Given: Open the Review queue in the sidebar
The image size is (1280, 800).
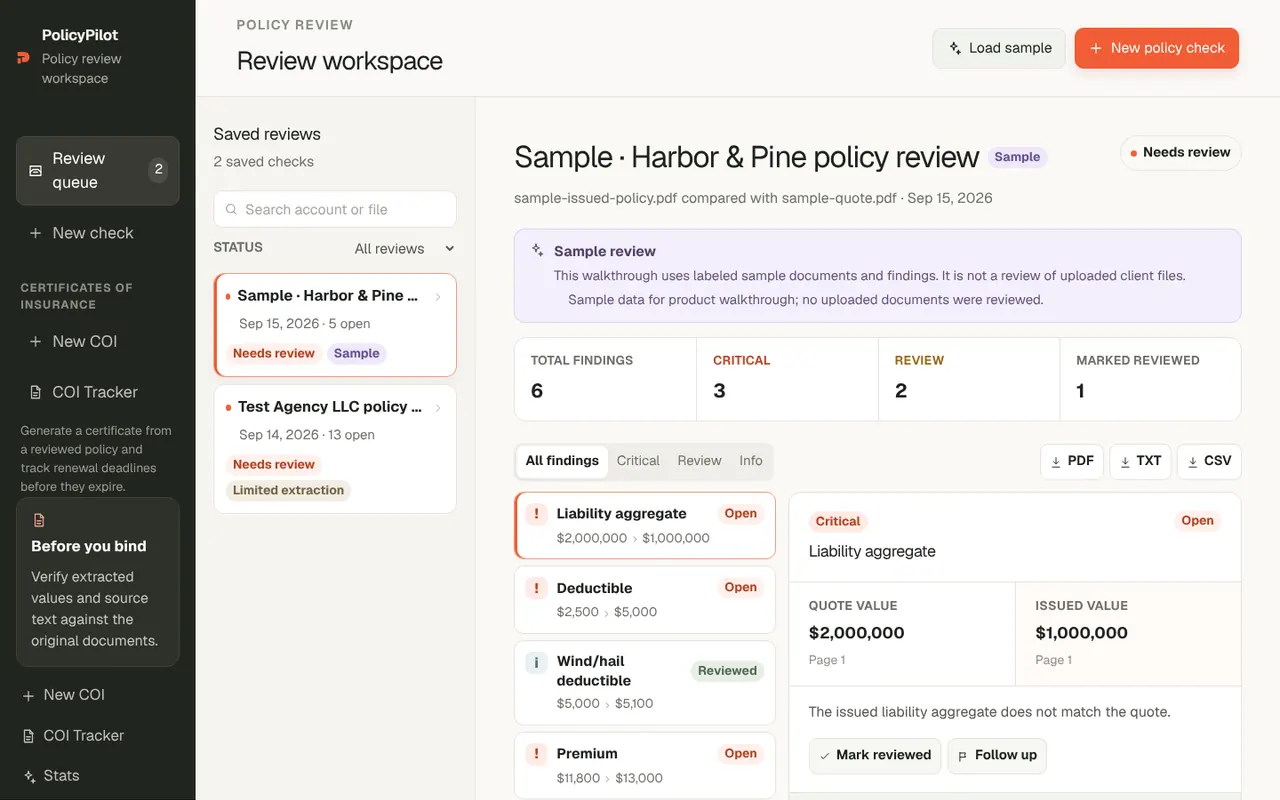Looking at the screenshot, I should tap(98, 171).
